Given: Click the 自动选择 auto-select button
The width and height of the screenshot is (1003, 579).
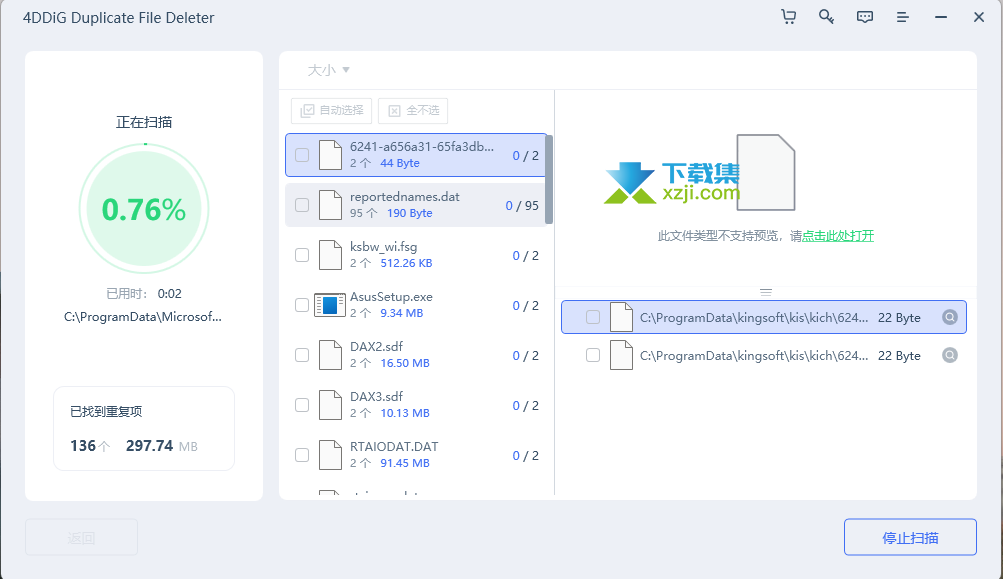Looking at the screenshot, I should (331, 111).
